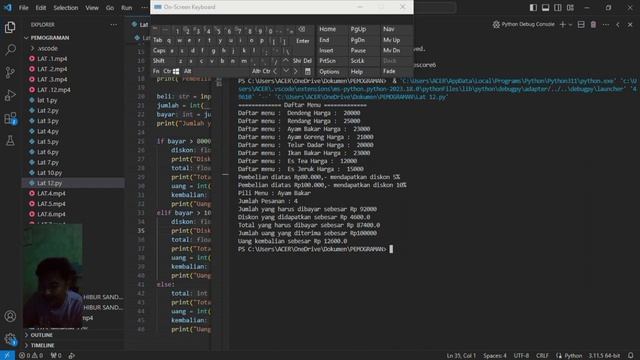Open the Manage gear menu
640x360 pixels.
click(x=10, y=339)
